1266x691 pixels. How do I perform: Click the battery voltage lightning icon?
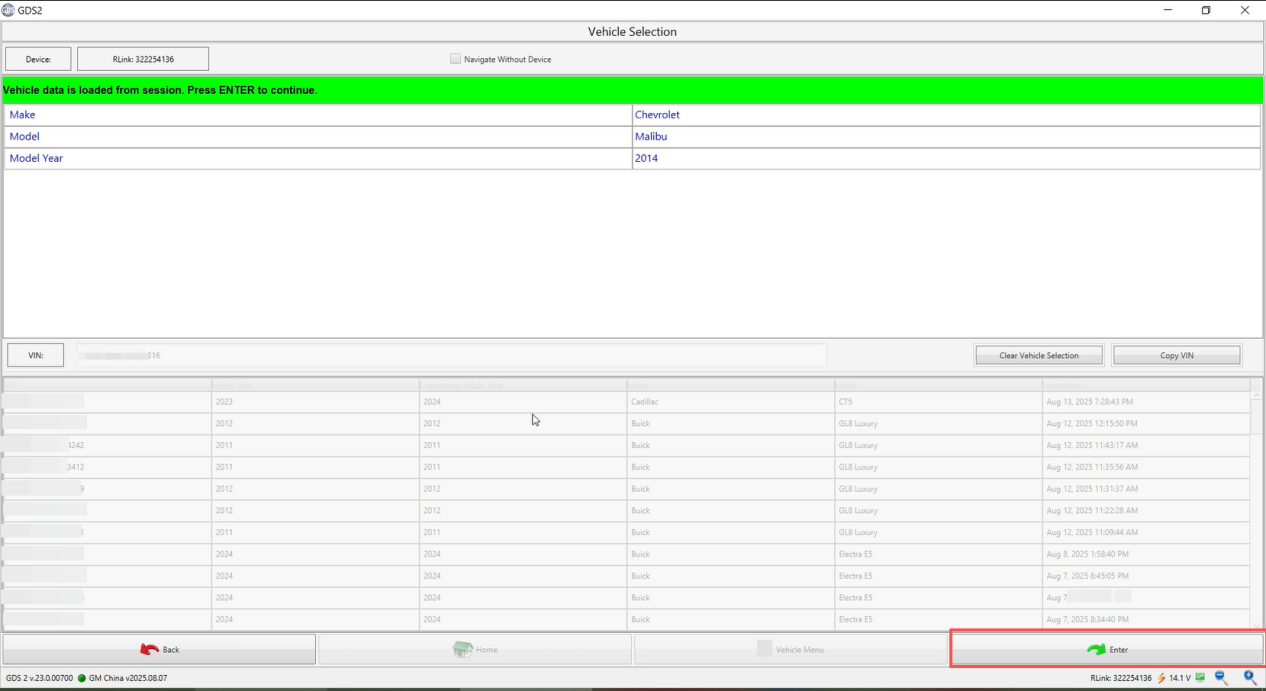1162,678
